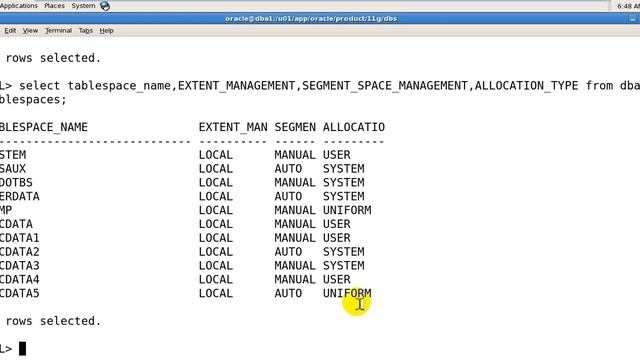The height and width of the screenshot is (360, 640).
Task: Click MANUAL in the STEM row
Action: 295,155
